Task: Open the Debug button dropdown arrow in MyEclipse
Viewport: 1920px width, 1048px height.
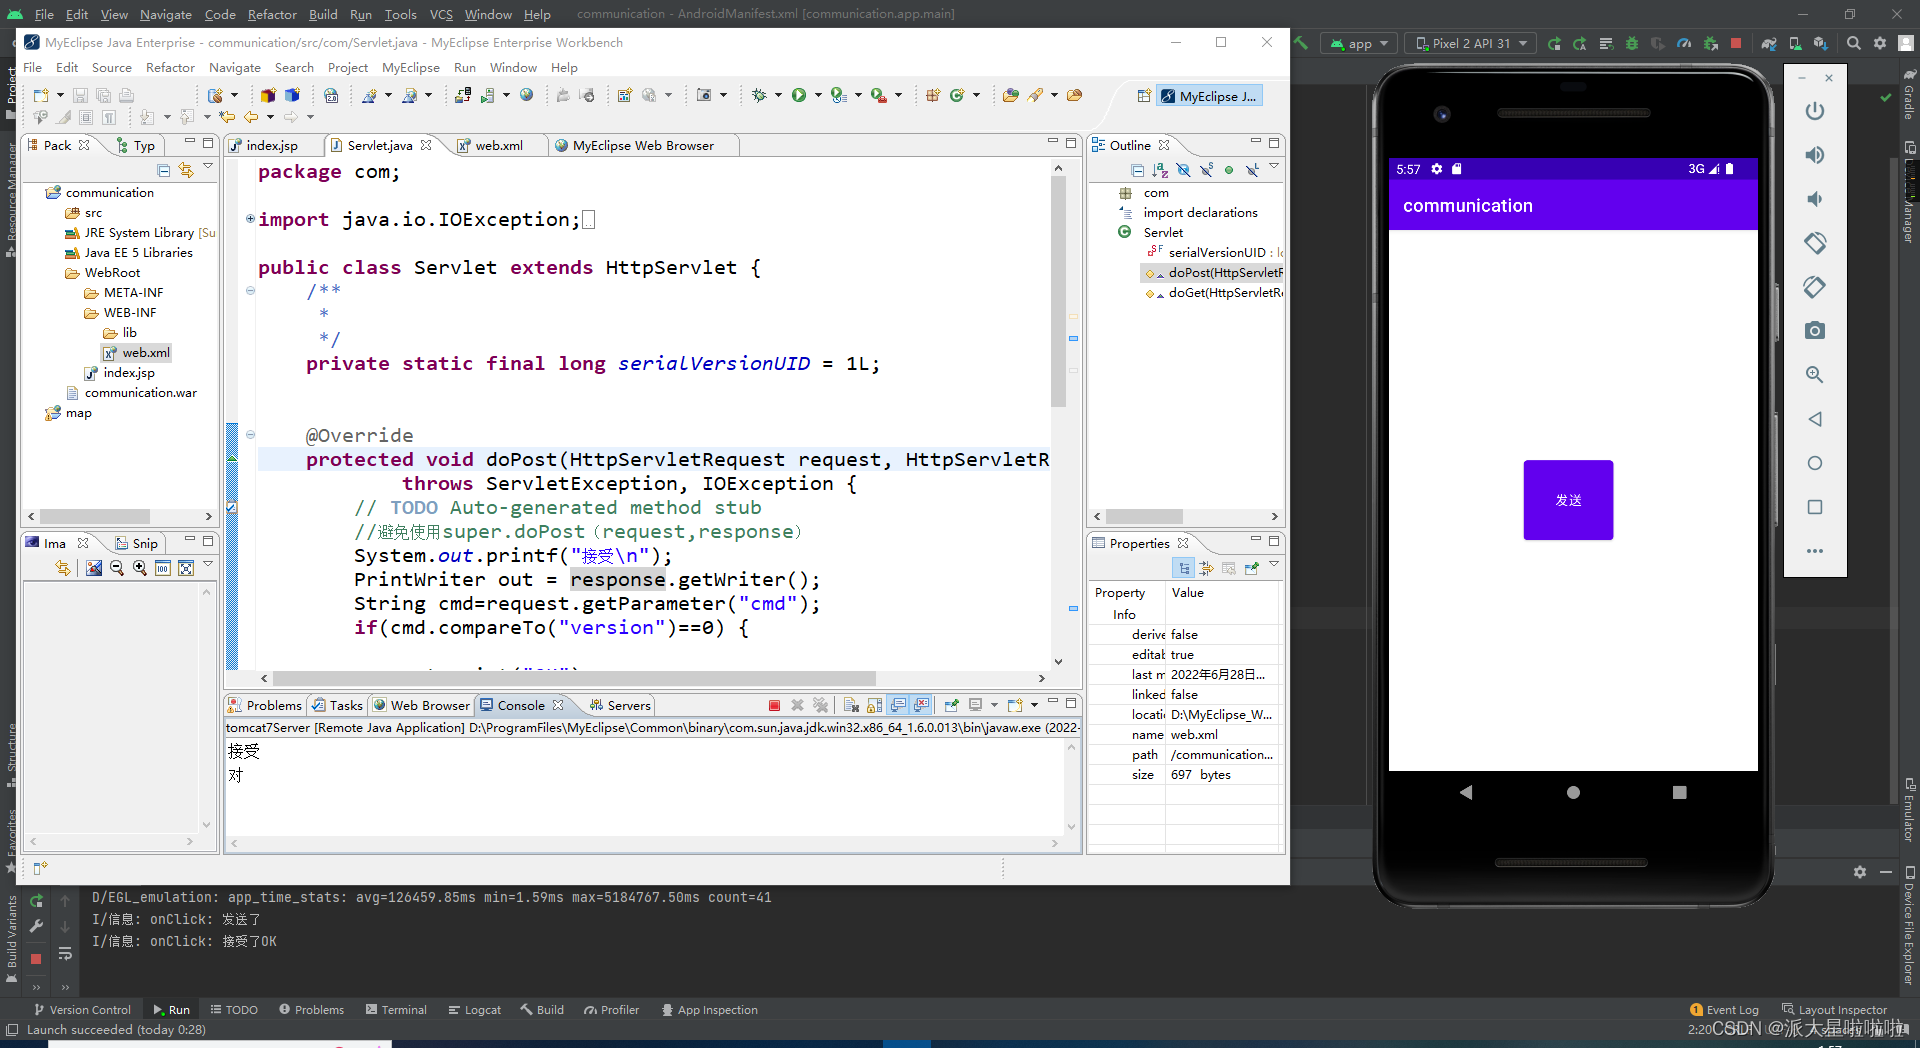Action: pyautogui.click(x=778, y=95)
